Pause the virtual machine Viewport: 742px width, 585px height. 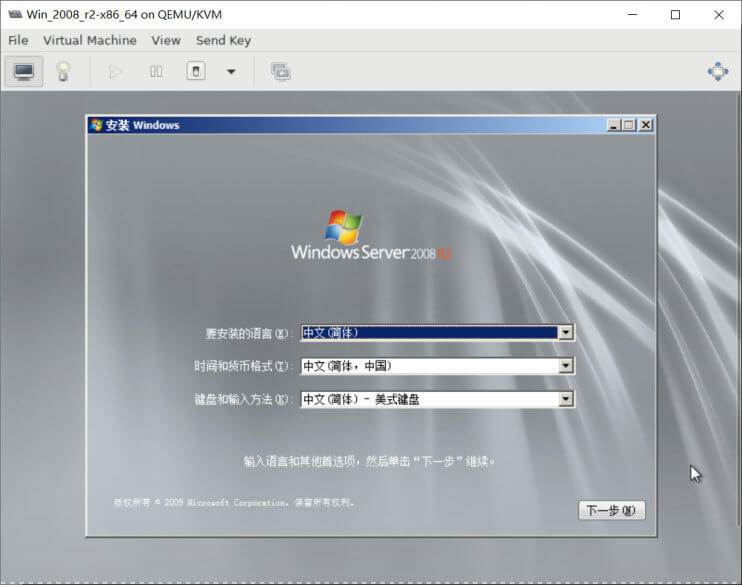pos(156,72)
